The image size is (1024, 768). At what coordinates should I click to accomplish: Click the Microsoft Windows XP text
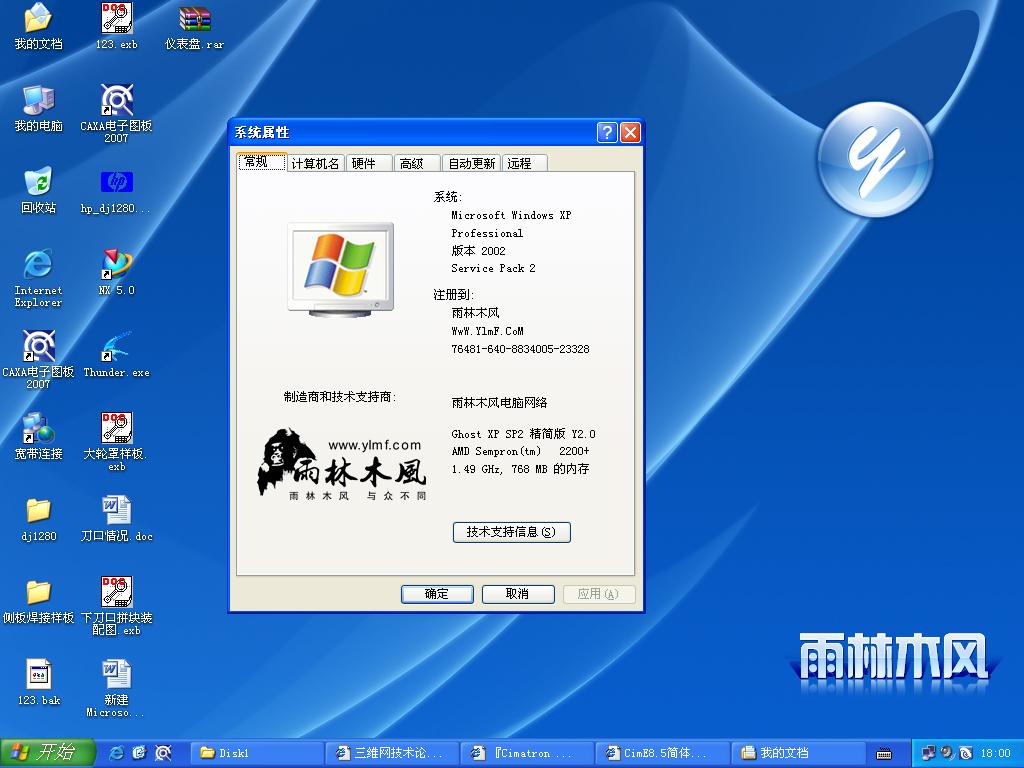point(511,216)
